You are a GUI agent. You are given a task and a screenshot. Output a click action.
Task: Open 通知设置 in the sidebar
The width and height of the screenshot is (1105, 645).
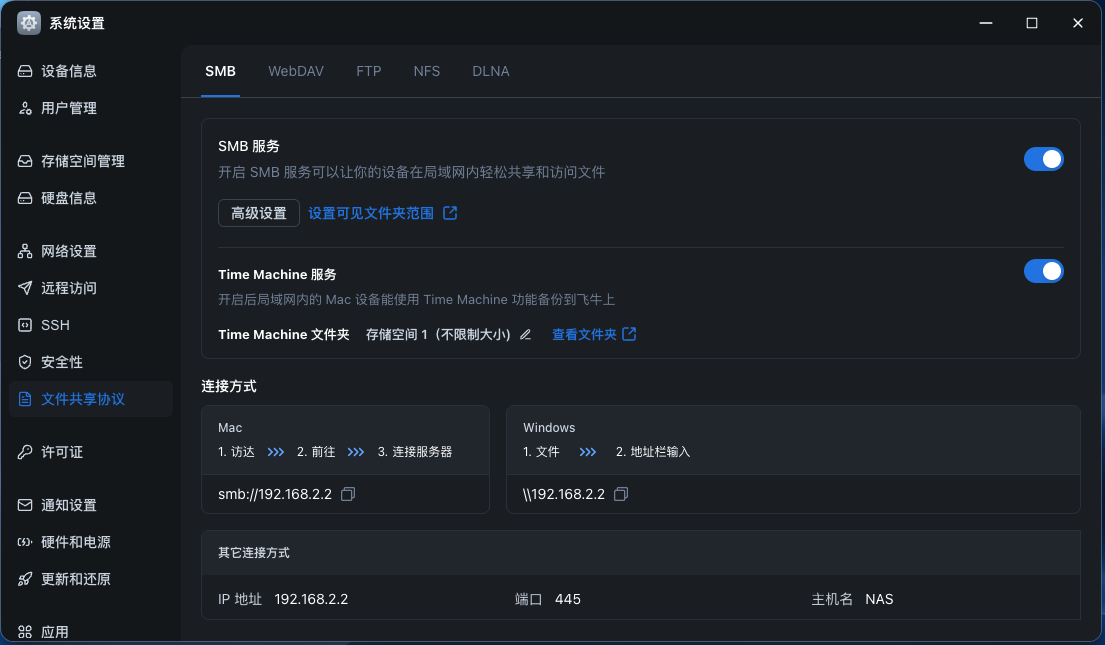coord(91,505)
